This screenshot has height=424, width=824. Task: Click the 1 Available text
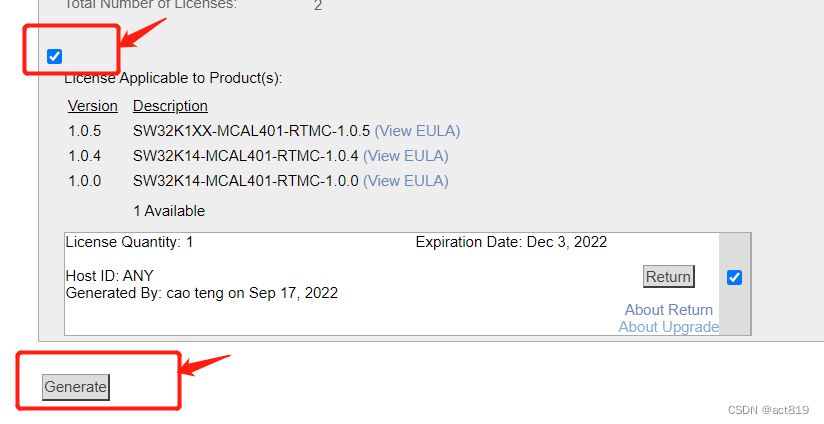169,211
